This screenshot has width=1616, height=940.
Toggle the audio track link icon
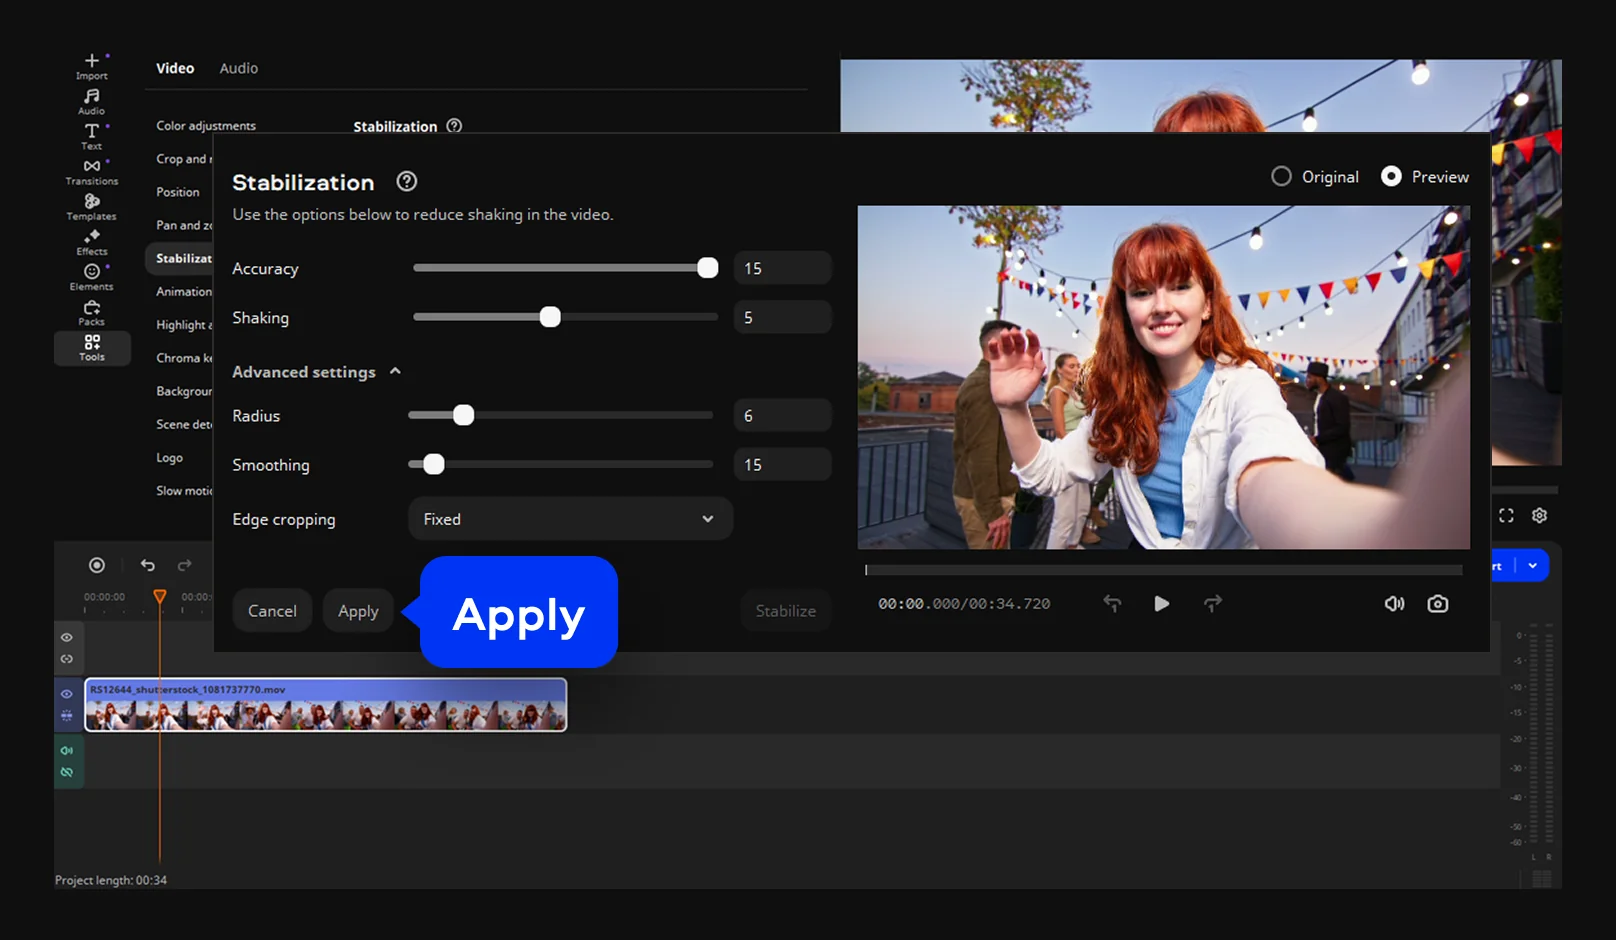point(67,772)
